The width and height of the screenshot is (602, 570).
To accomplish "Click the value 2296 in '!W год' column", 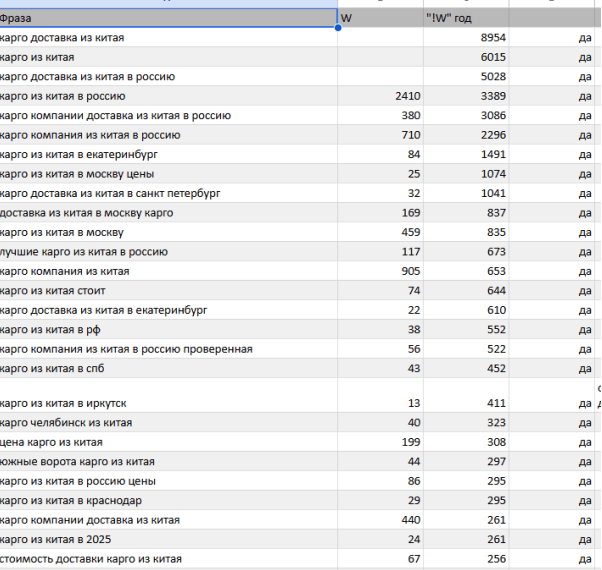I will (493, 135).
